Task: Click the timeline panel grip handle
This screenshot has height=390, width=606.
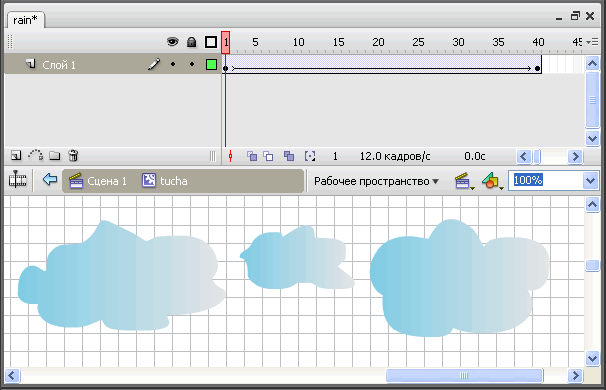Action: click(10, 42)
